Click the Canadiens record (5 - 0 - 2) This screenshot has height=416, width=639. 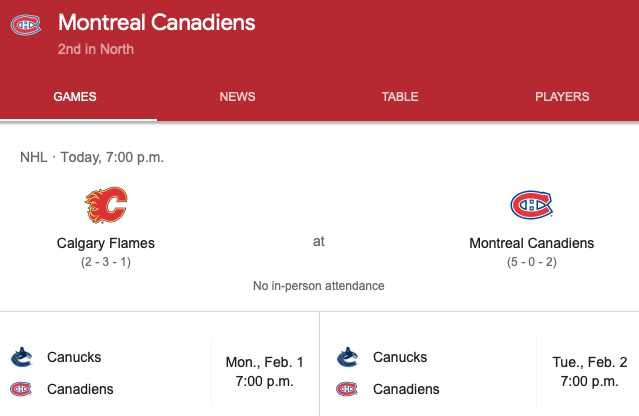click(x=531, y=262)
